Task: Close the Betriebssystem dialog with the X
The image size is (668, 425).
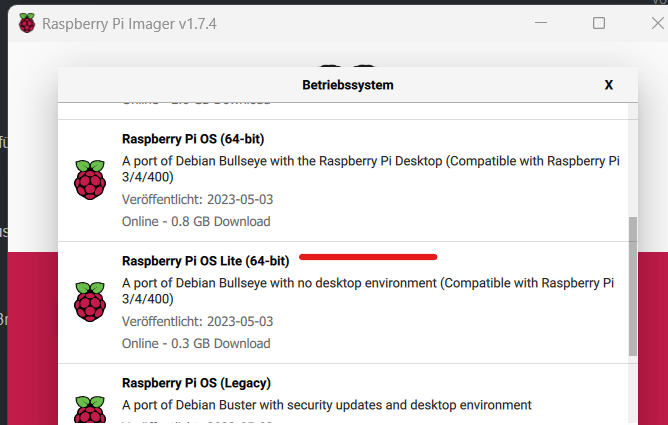Action: click(608, 85)
